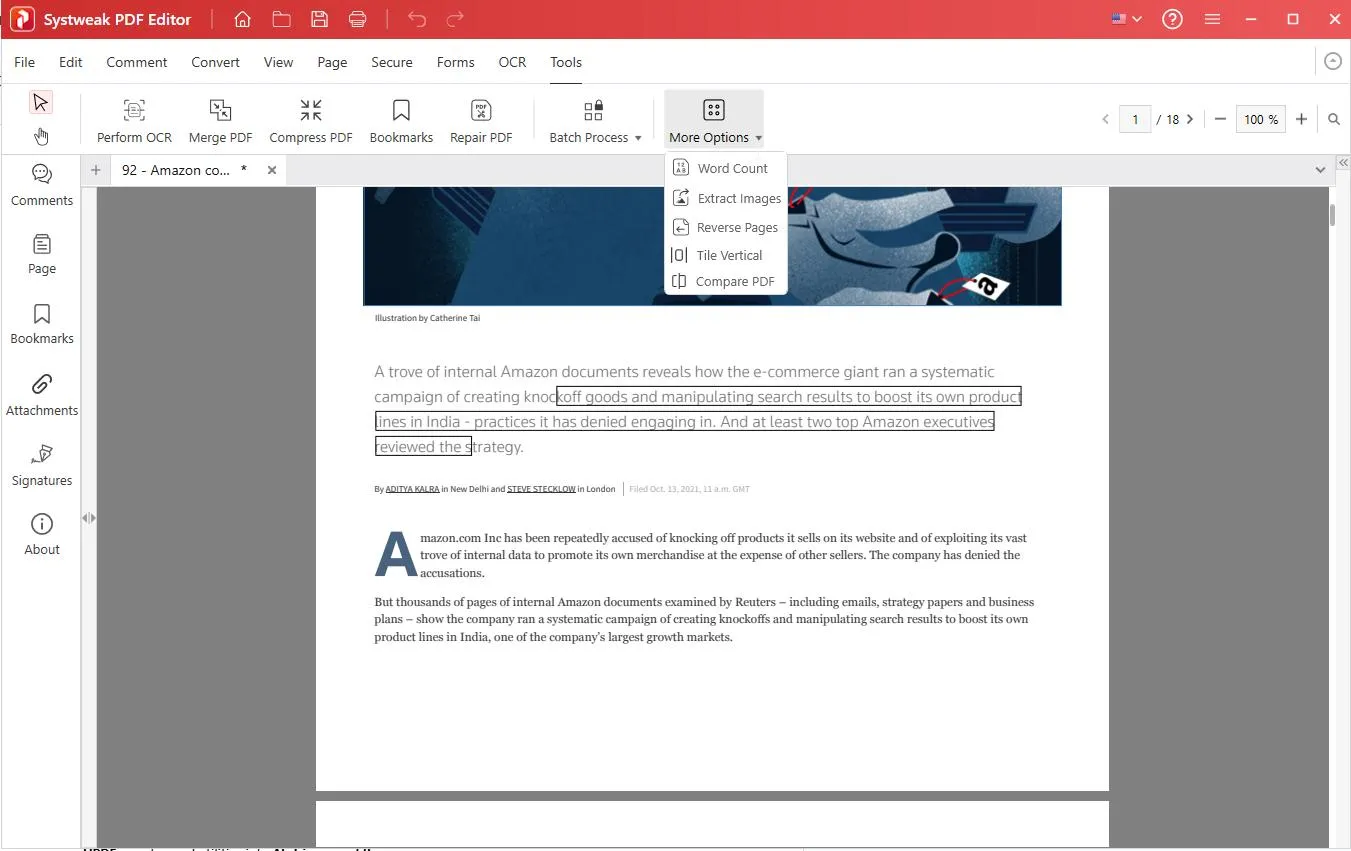Add a new document tab
Viewport: 1351px width, 851px height.
96,170
